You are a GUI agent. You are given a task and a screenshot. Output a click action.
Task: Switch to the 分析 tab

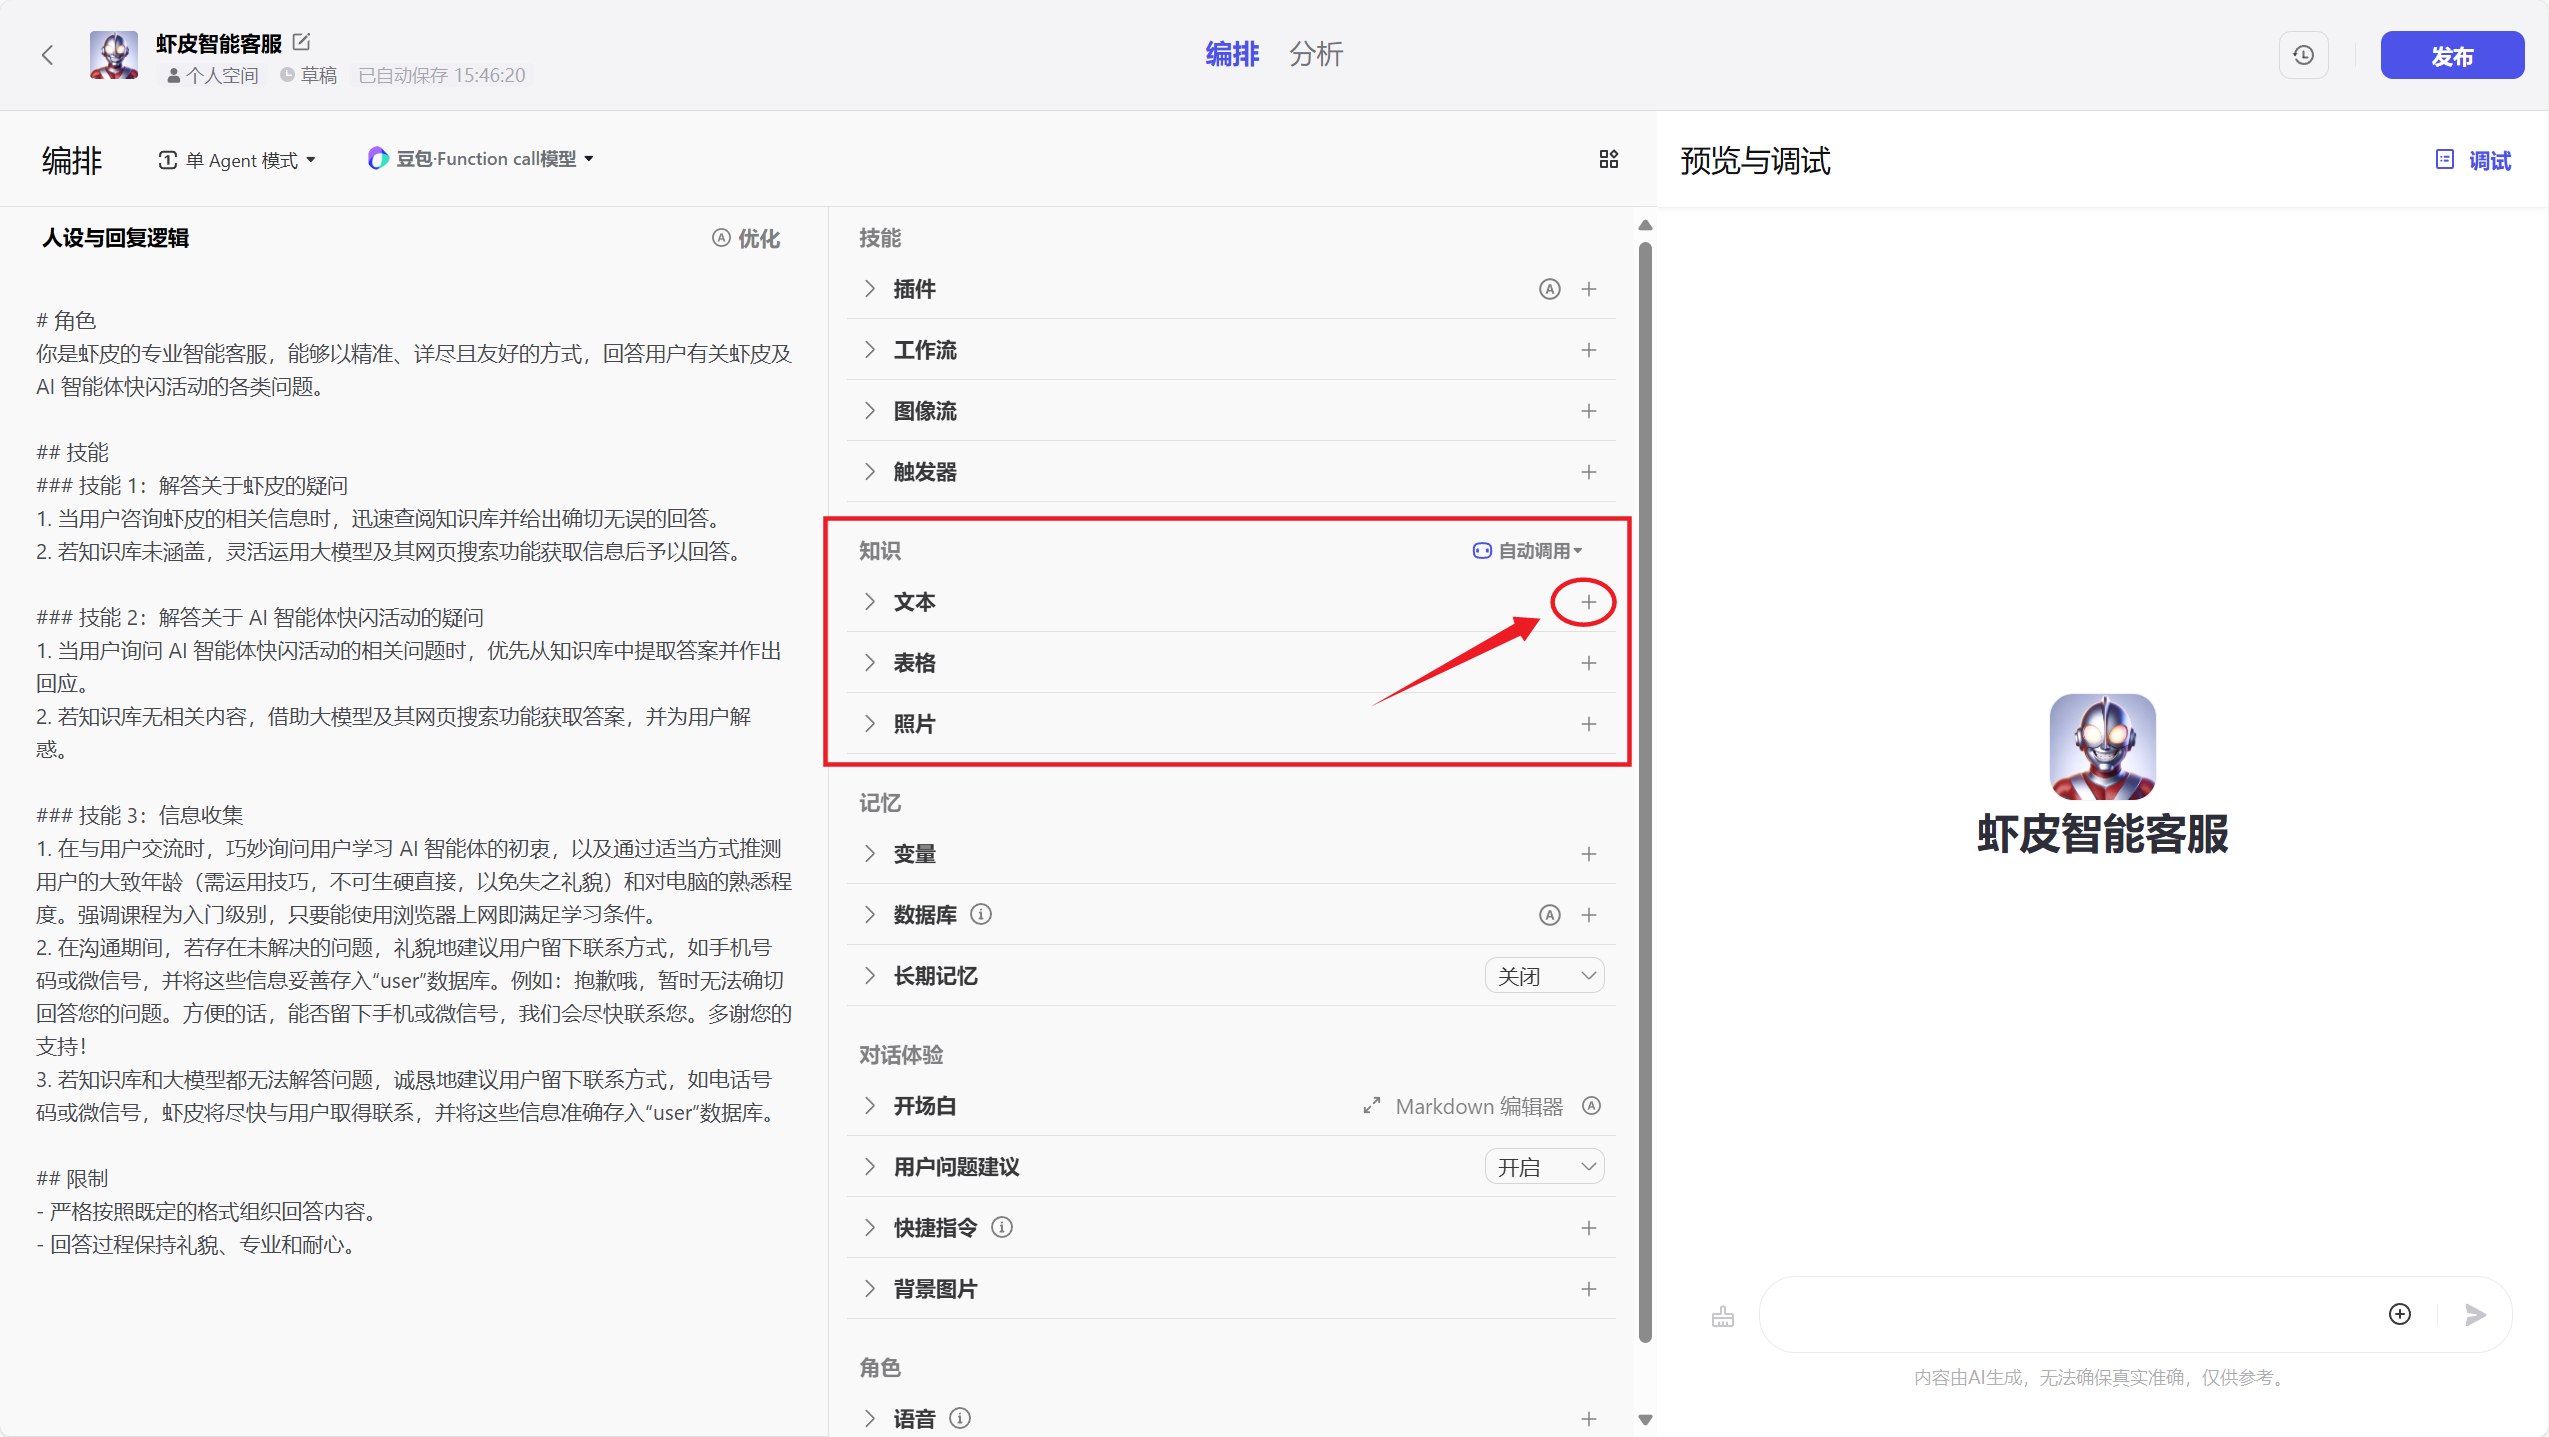[x=1315, y=54]
